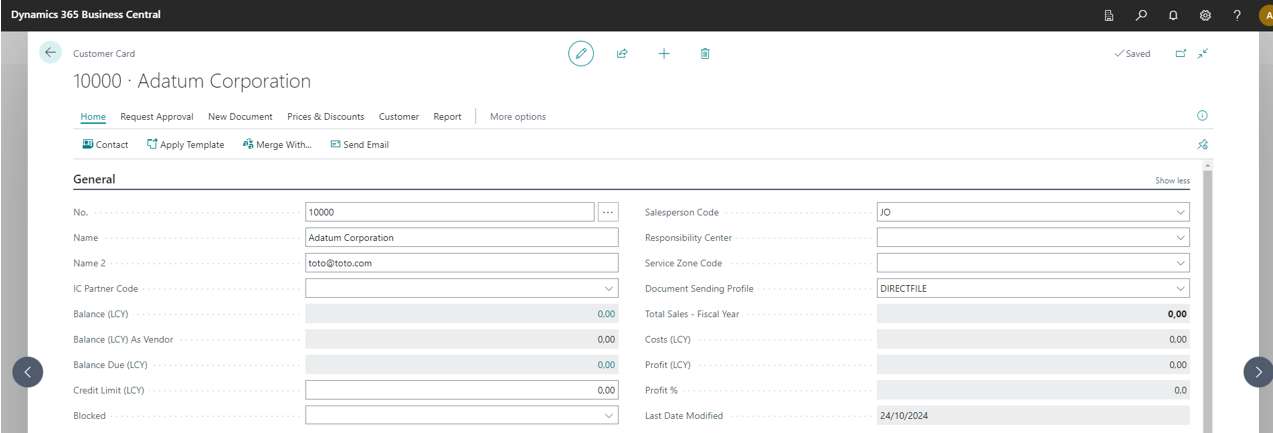The height and width of the screenshot is (433, 1273).
Task: Click the pencil edit icon
Action: click(x=581, y=54)
